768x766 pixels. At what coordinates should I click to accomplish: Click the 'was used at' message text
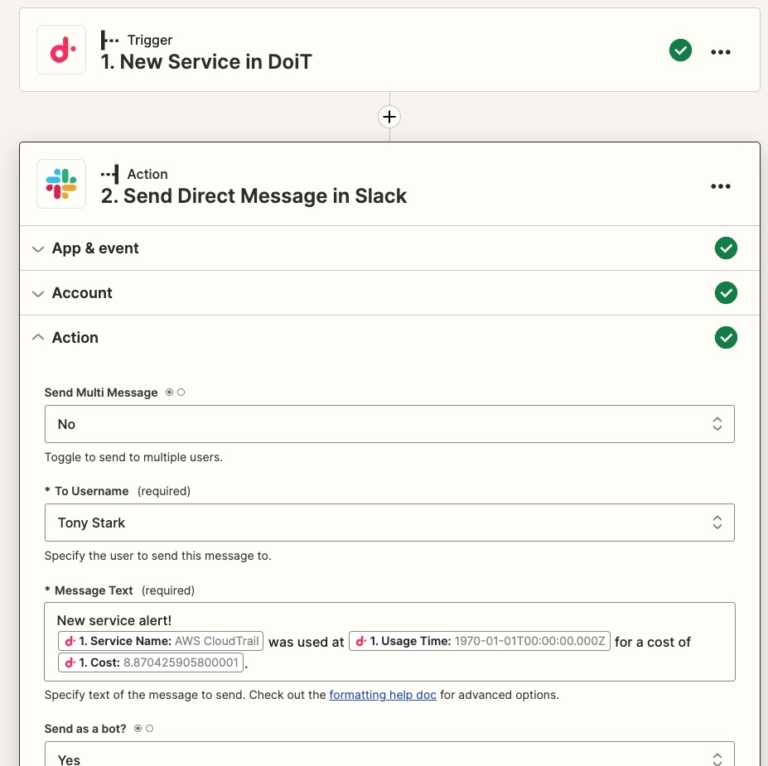(x=306, y=642)
